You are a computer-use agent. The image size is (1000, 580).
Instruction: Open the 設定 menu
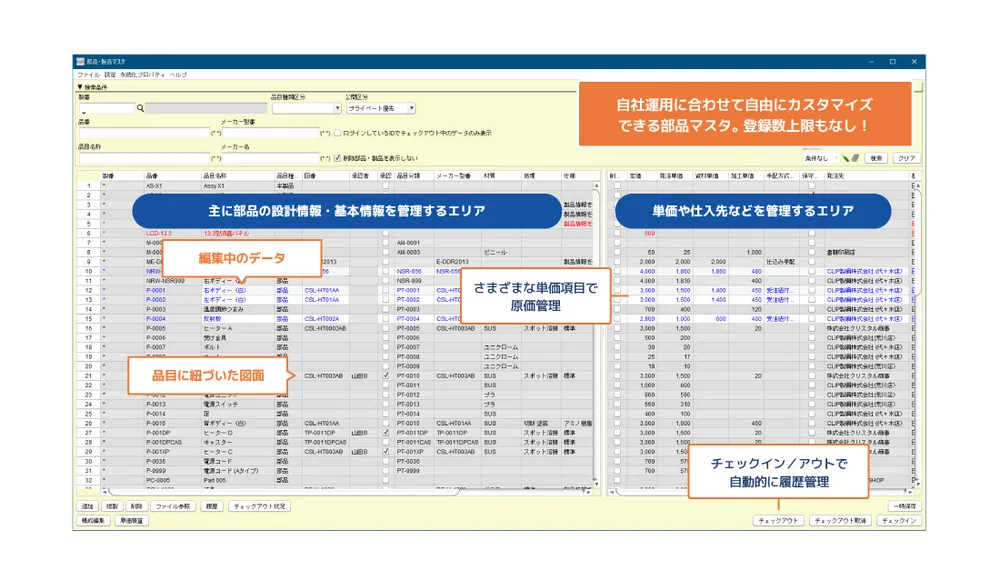click(x=110, y=75)
